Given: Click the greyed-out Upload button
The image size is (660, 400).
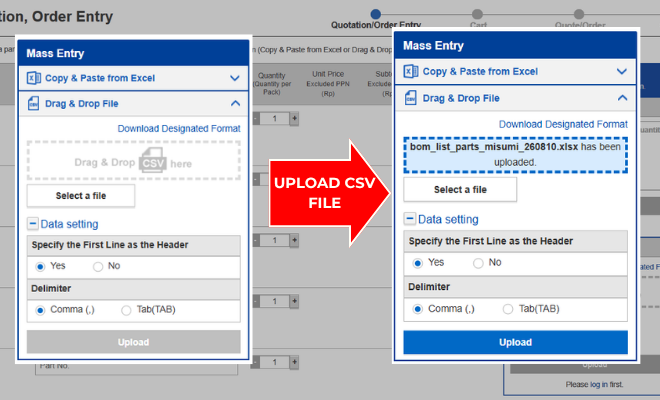Looking at the screenshot, I should [x=133, y=342].
